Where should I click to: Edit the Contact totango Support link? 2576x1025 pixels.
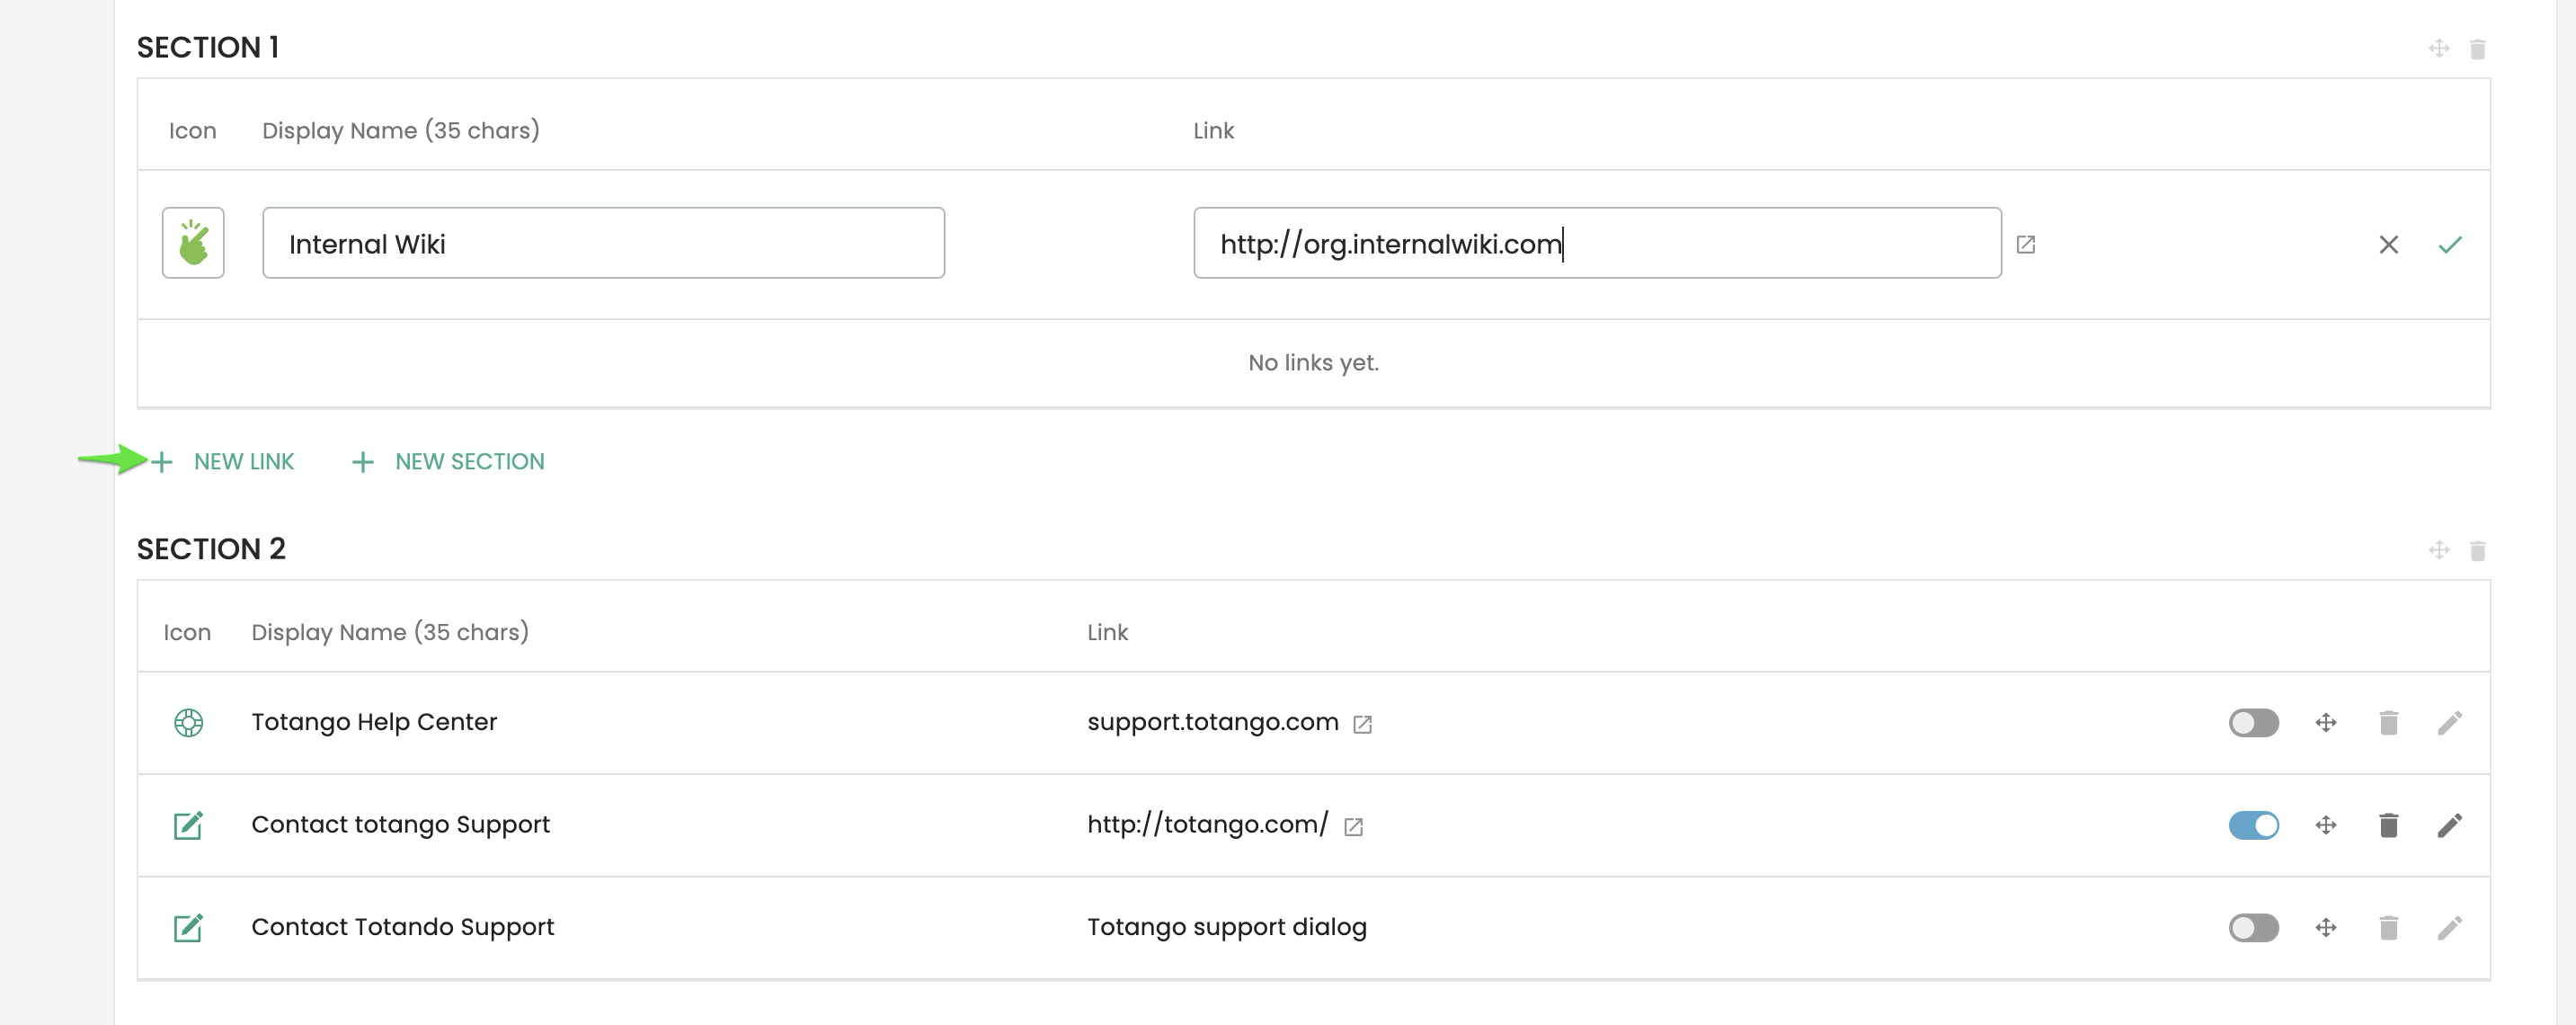pos(2449,825)
